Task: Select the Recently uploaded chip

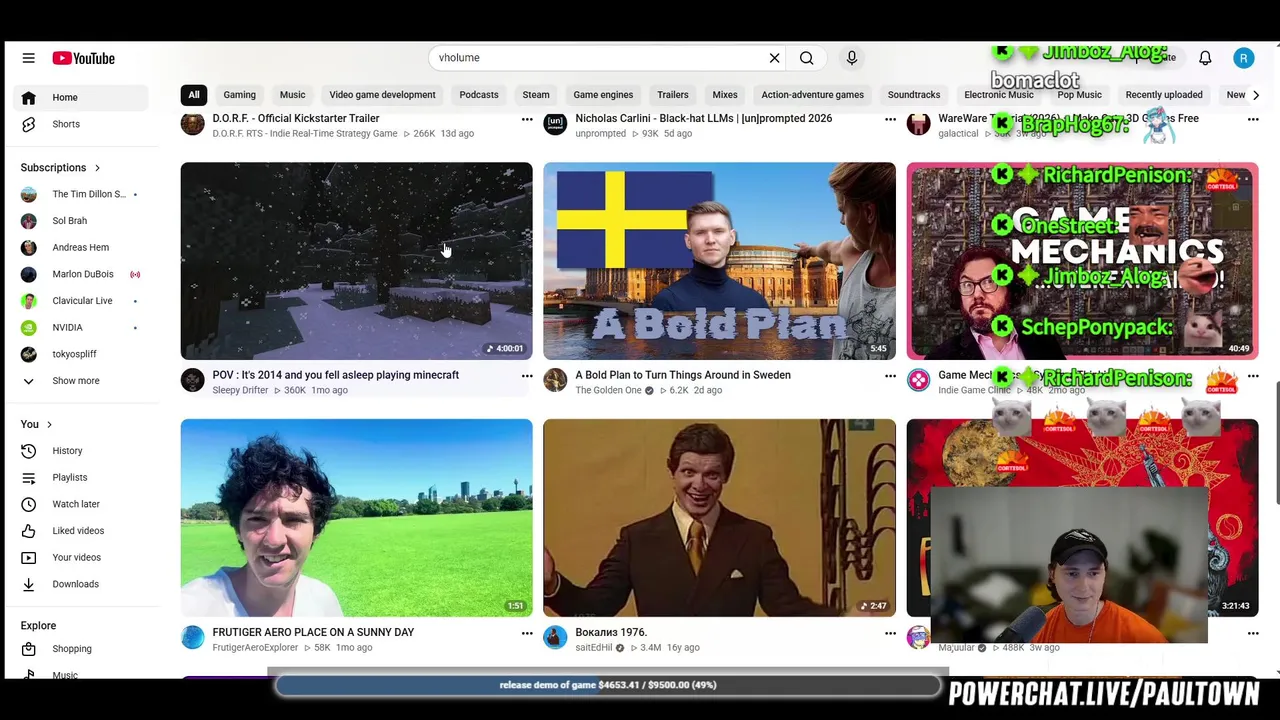Action: (x=1164, y=95)
